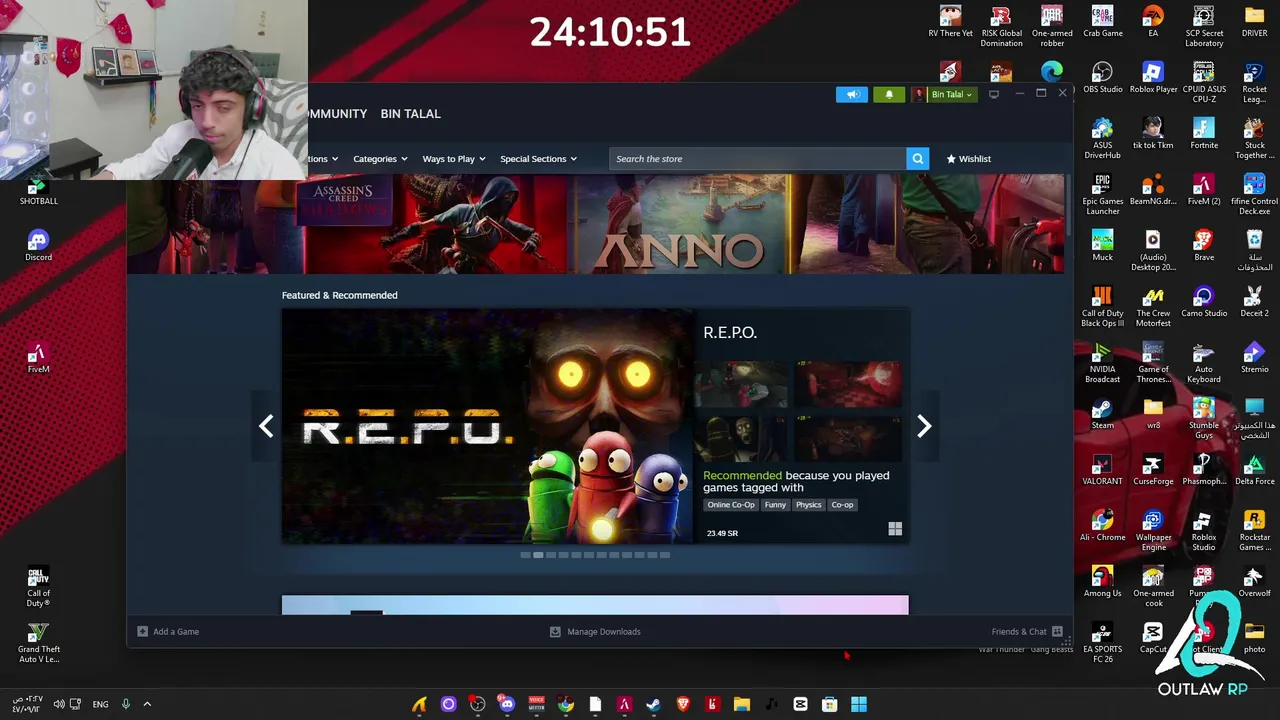Click the Steam icon in the taskbar
The height and width of the screenshot is (720, 1280).
(653, 705)
